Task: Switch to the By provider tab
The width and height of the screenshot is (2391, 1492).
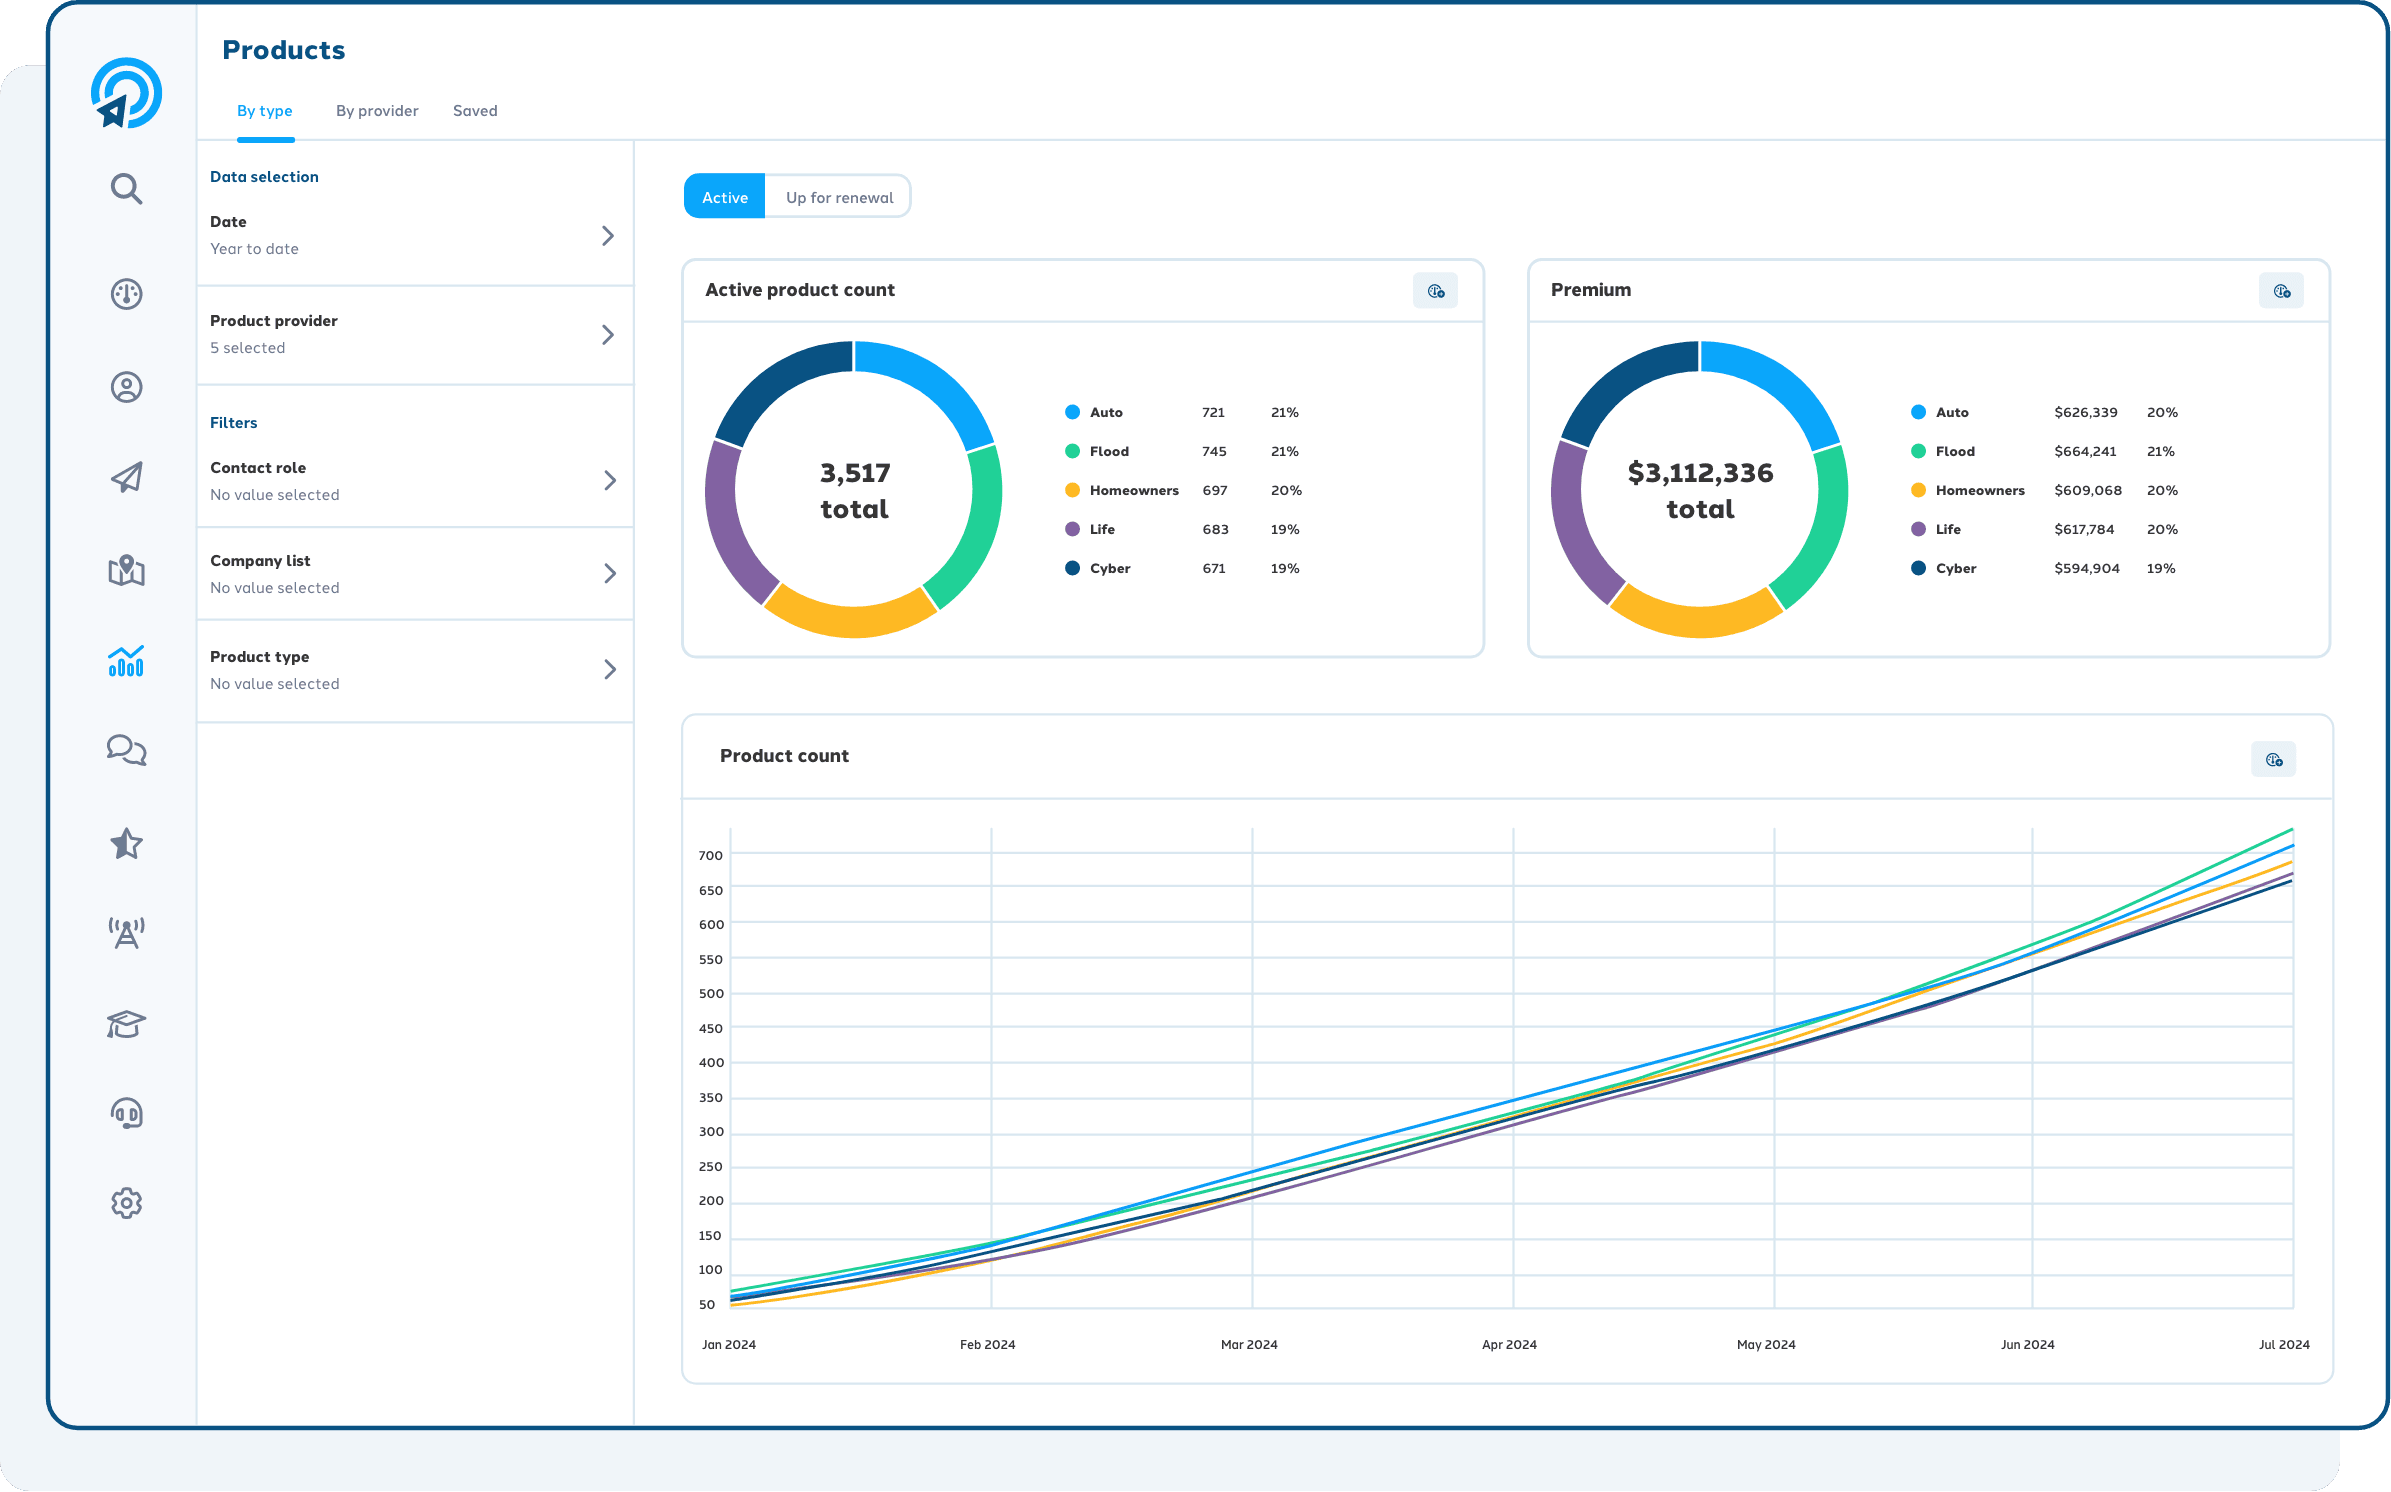Action: (x=377, y=110)
